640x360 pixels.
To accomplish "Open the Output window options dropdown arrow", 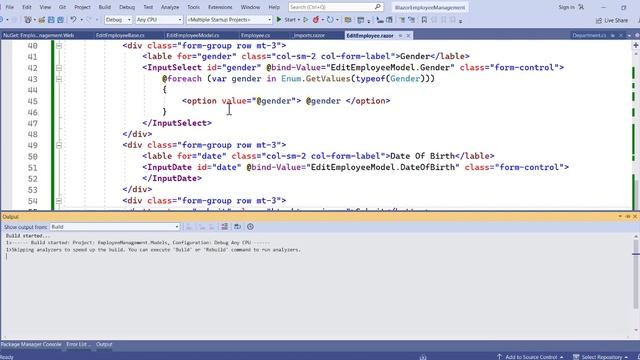I will tap(620, 216).
